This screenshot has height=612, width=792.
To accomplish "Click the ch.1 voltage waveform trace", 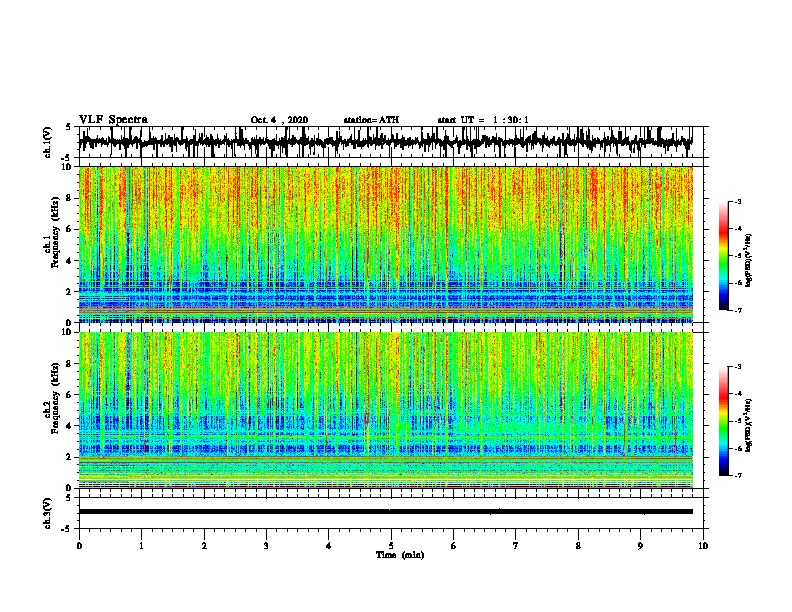I will coord(385,142).
